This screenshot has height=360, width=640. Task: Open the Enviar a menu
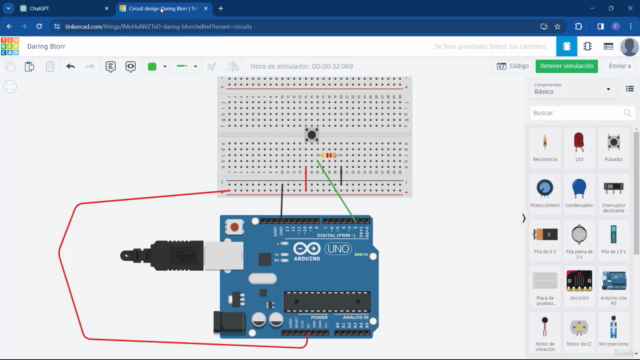(x=620, y=66)
